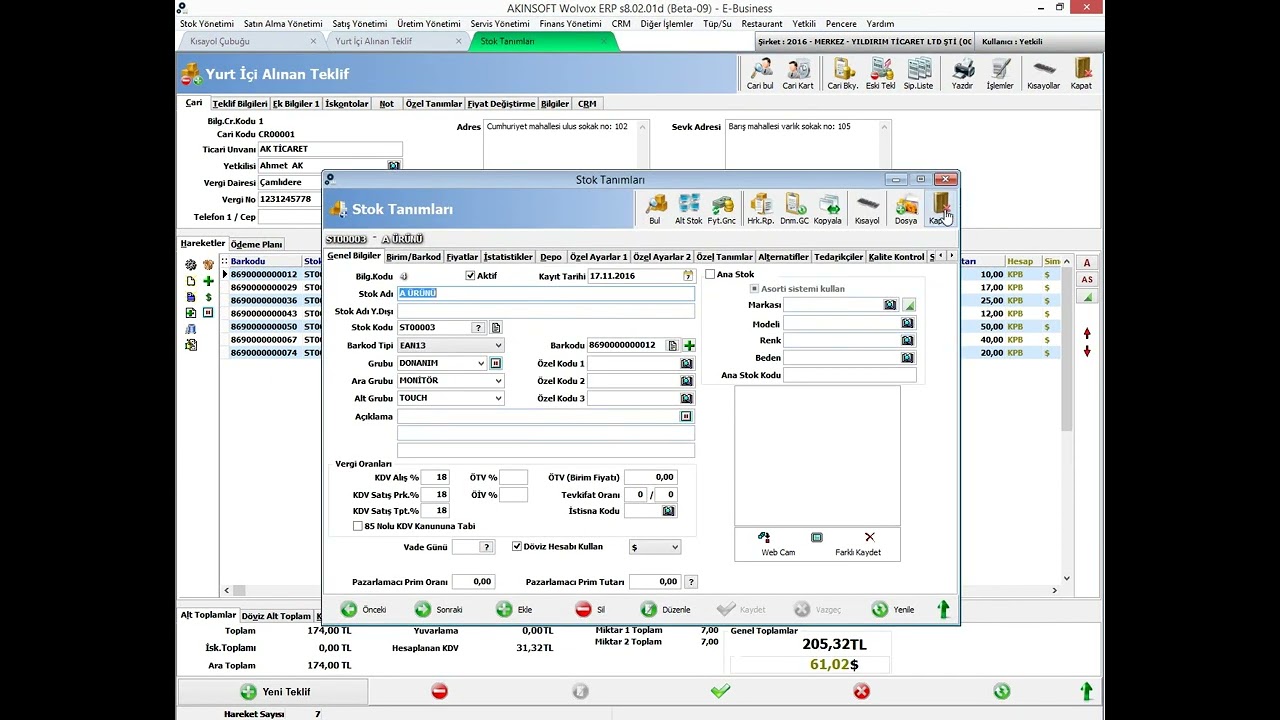Open the Dnm.GC icon
Image resolution: width=1280 pixels, height=720 pixels.
click(x=795, y=209)
